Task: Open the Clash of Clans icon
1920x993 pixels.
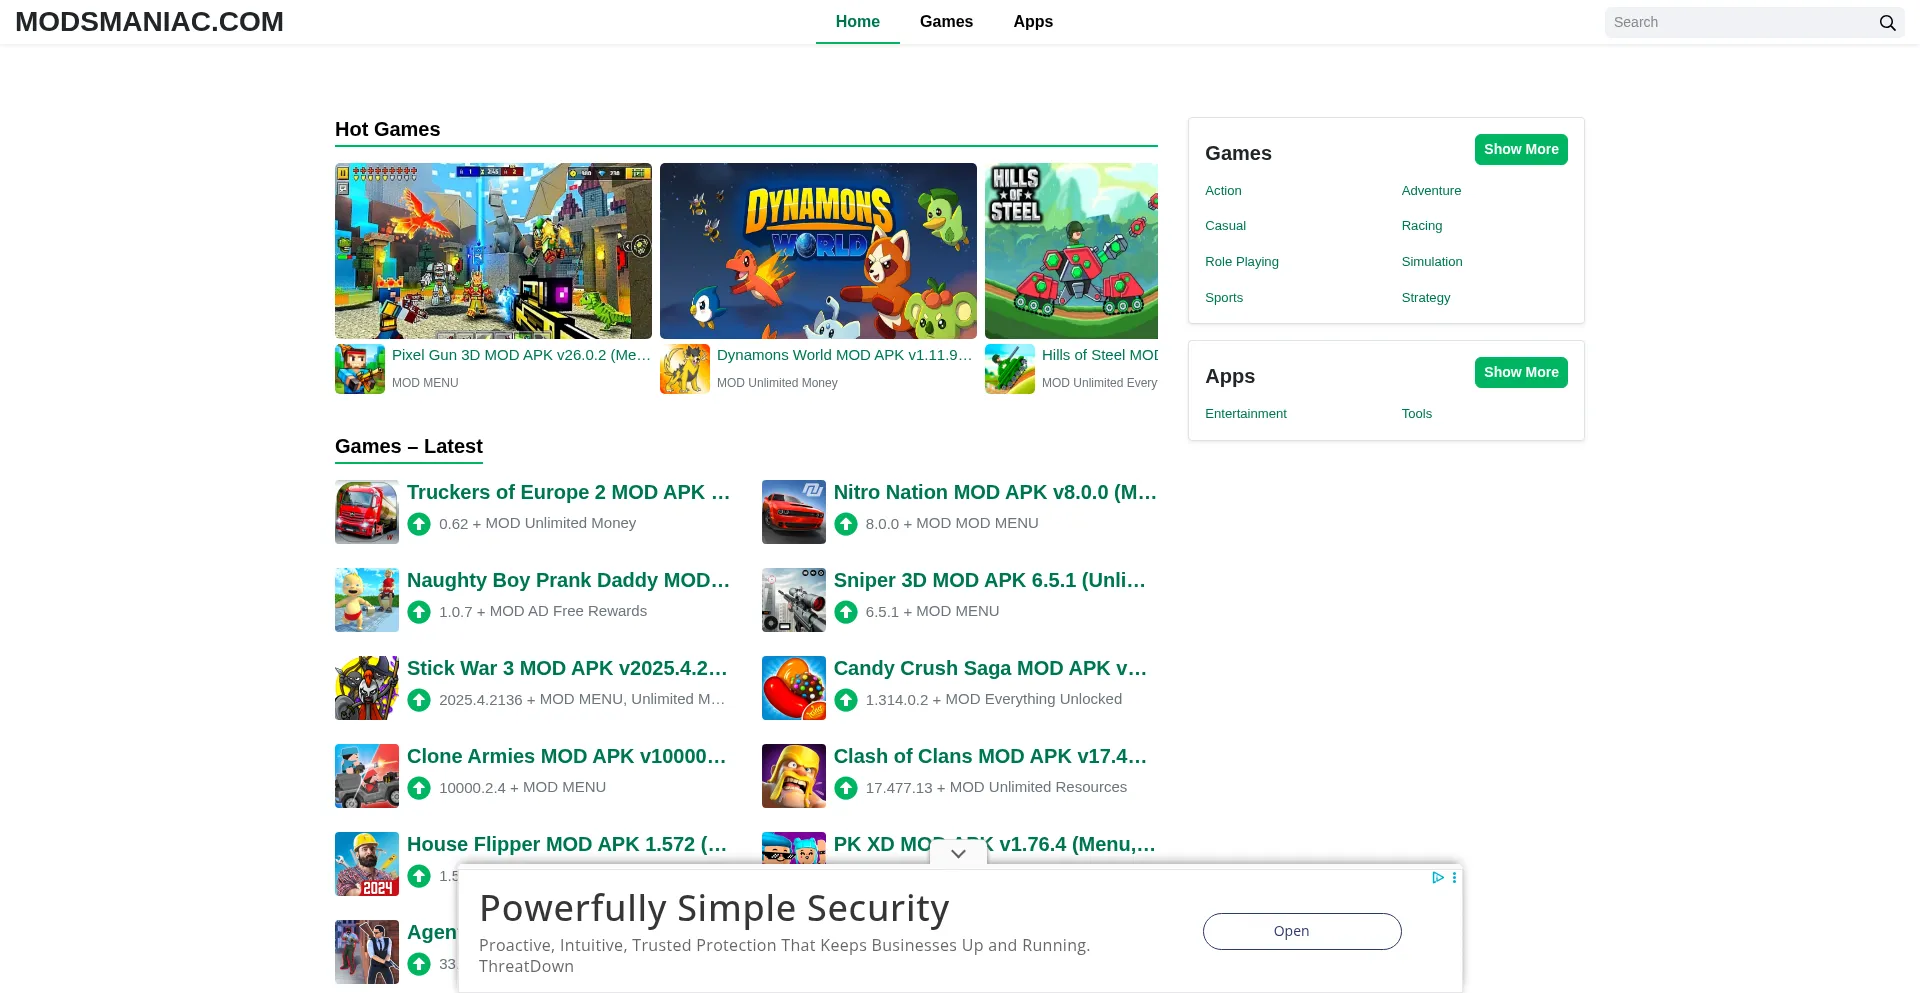Action: click(x=793, y=776)
